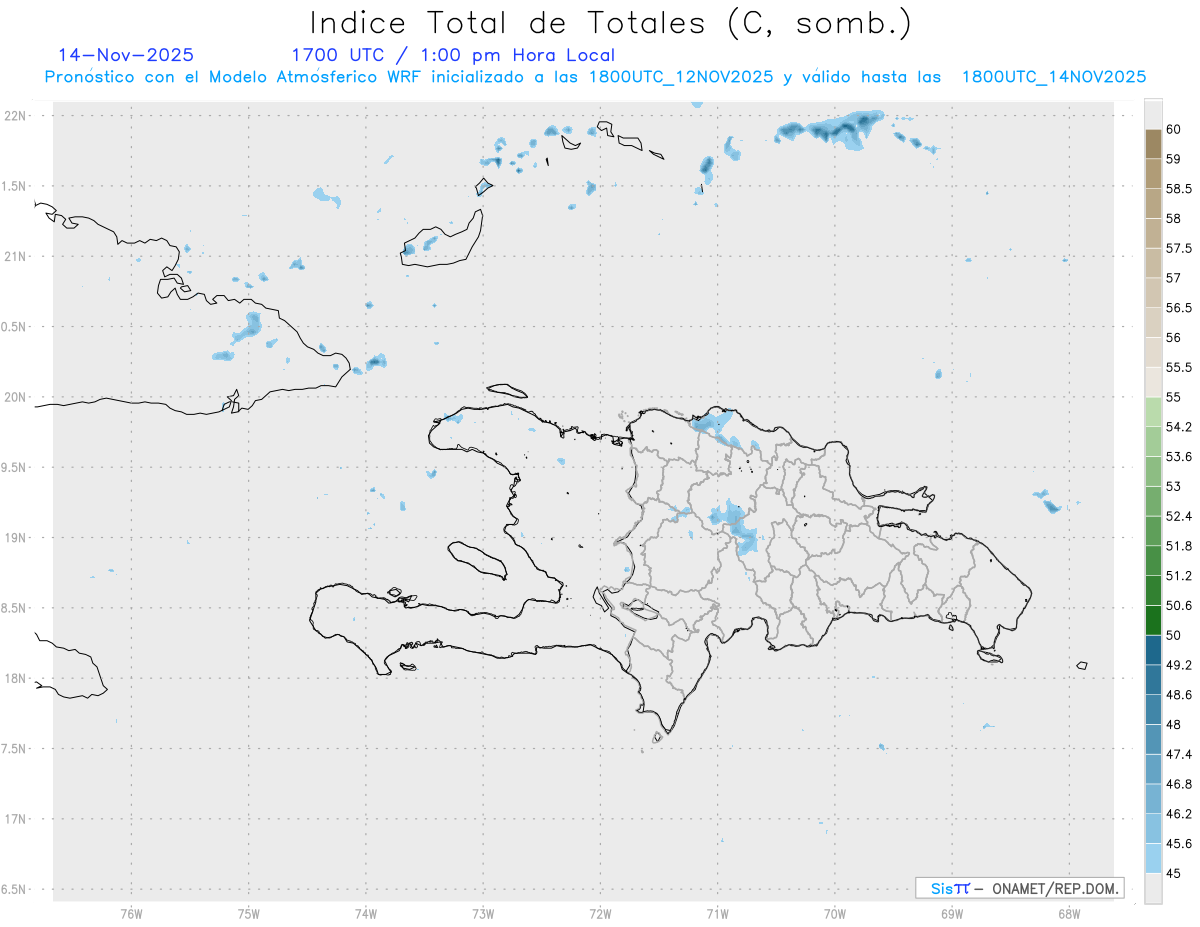
Task: Click the colorbar label '54.2'
Action: click(x=1179, y=427)
